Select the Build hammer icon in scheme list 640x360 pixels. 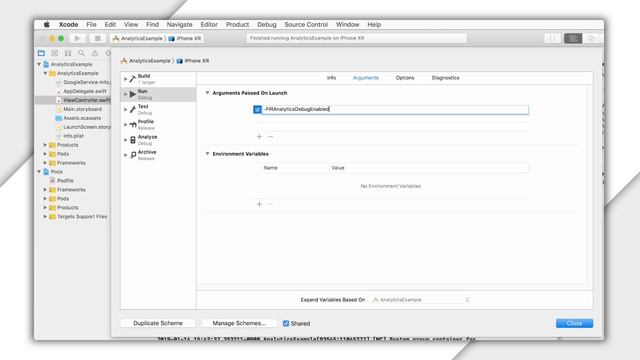click(x=133, y=79)
